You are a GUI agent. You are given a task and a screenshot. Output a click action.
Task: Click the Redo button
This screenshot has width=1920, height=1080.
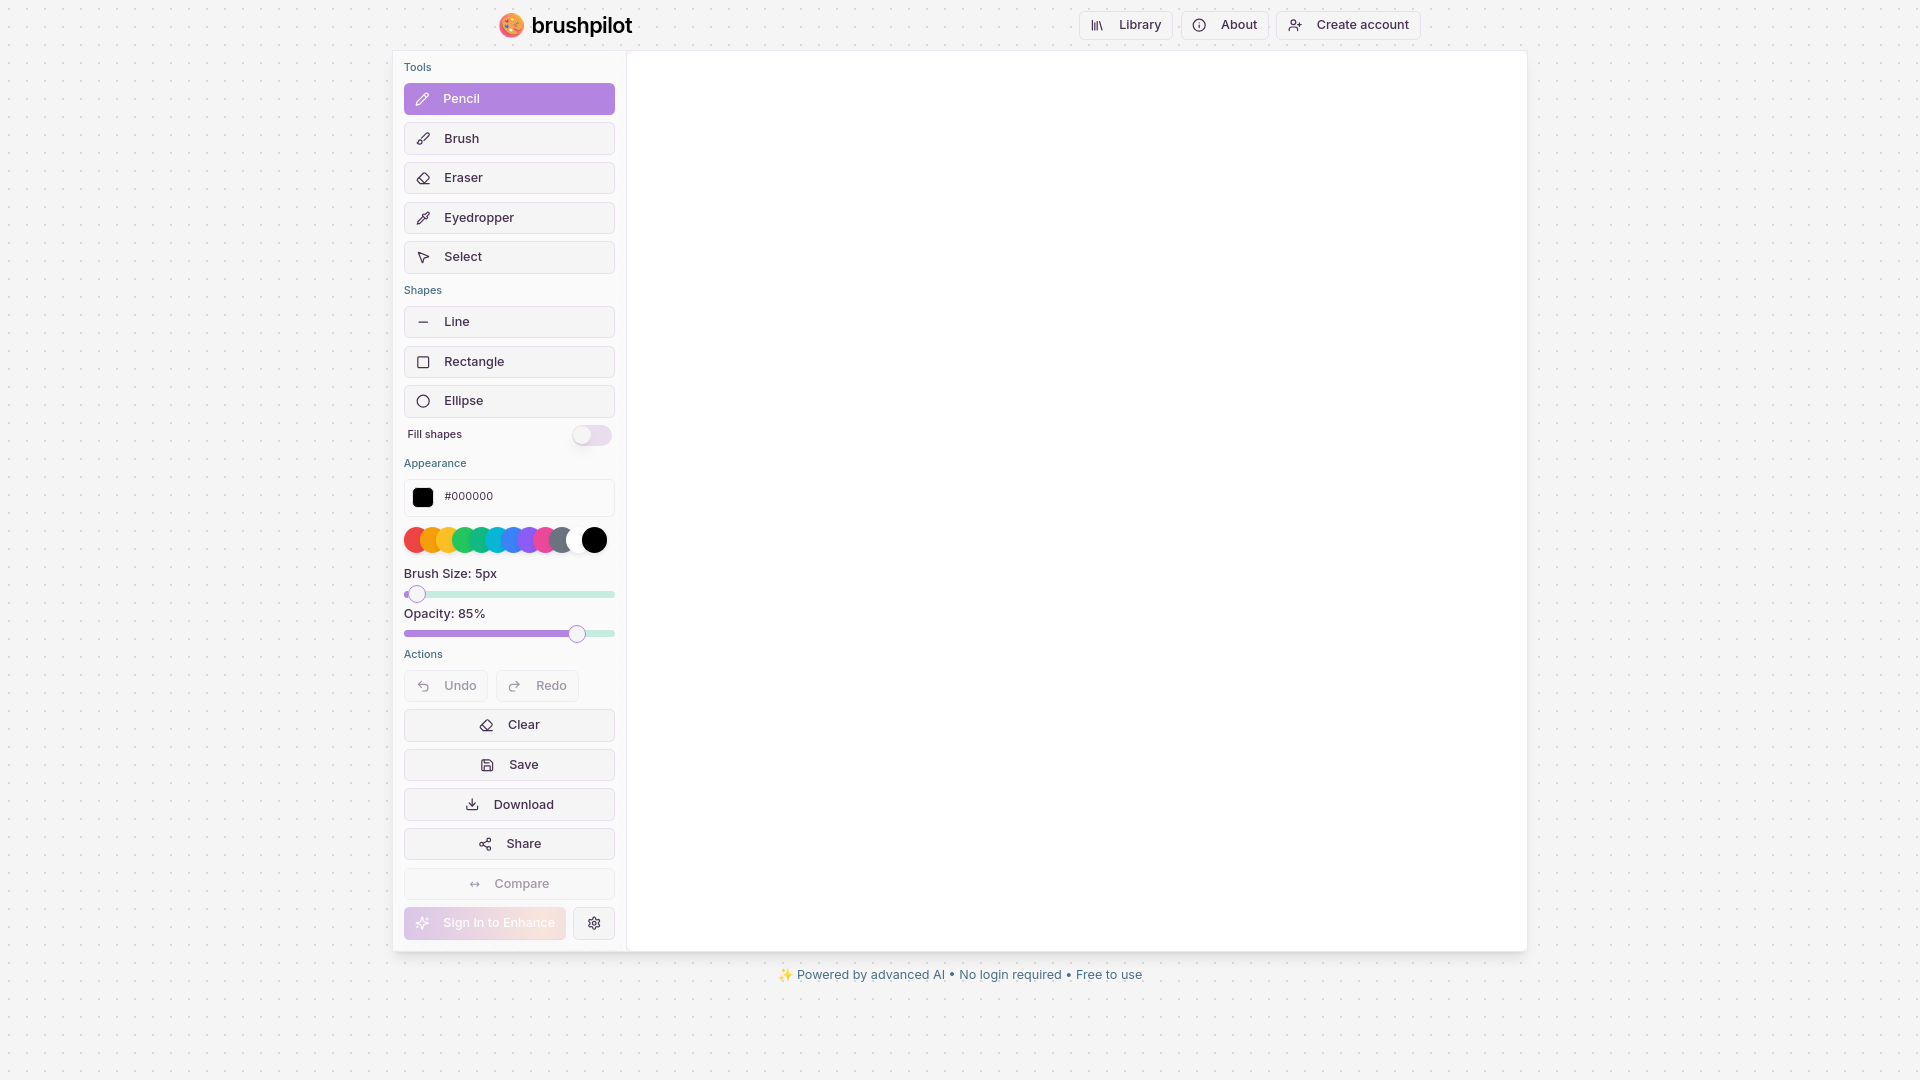(537, 686)
